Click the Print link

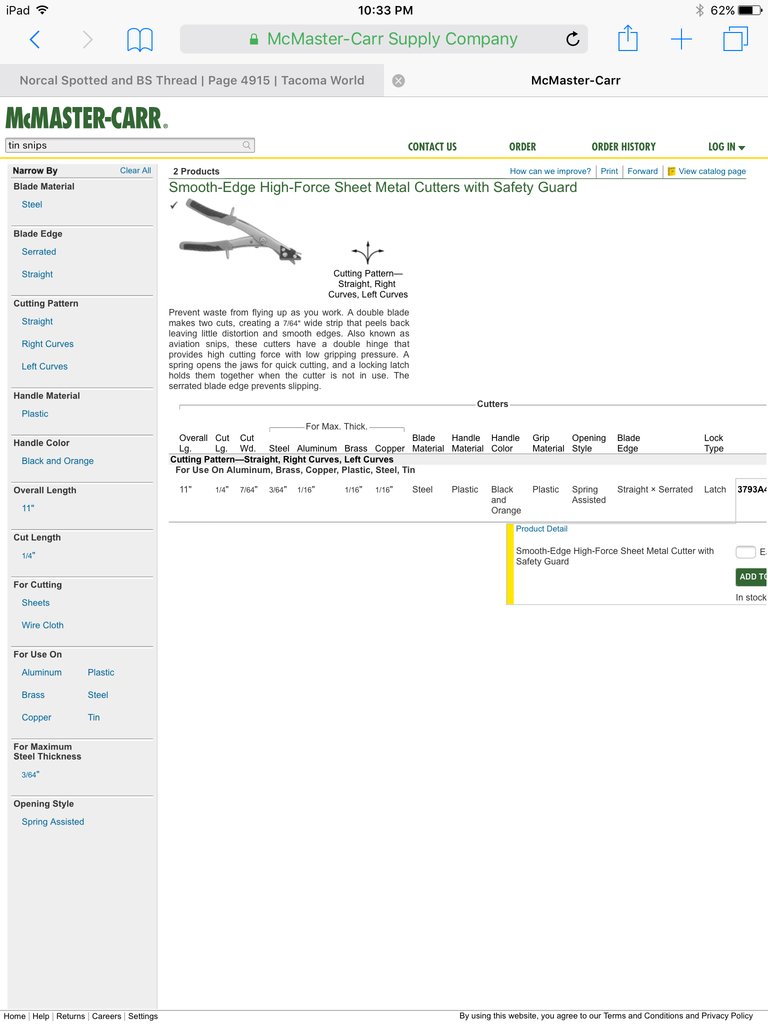point(609,171)
